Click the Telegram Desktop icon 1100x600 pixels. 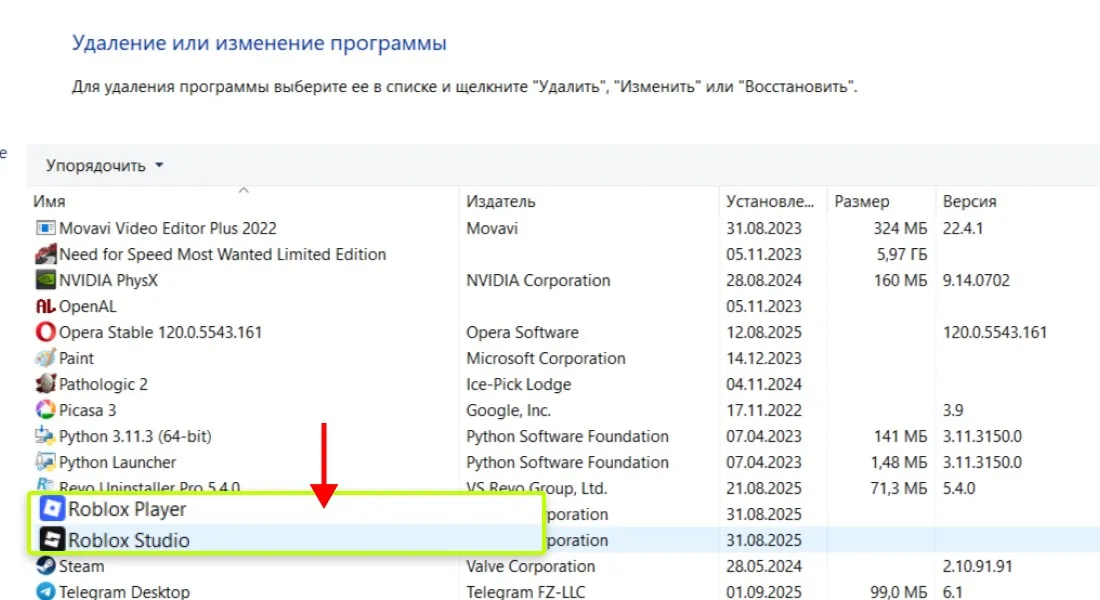tap(46, 592)
